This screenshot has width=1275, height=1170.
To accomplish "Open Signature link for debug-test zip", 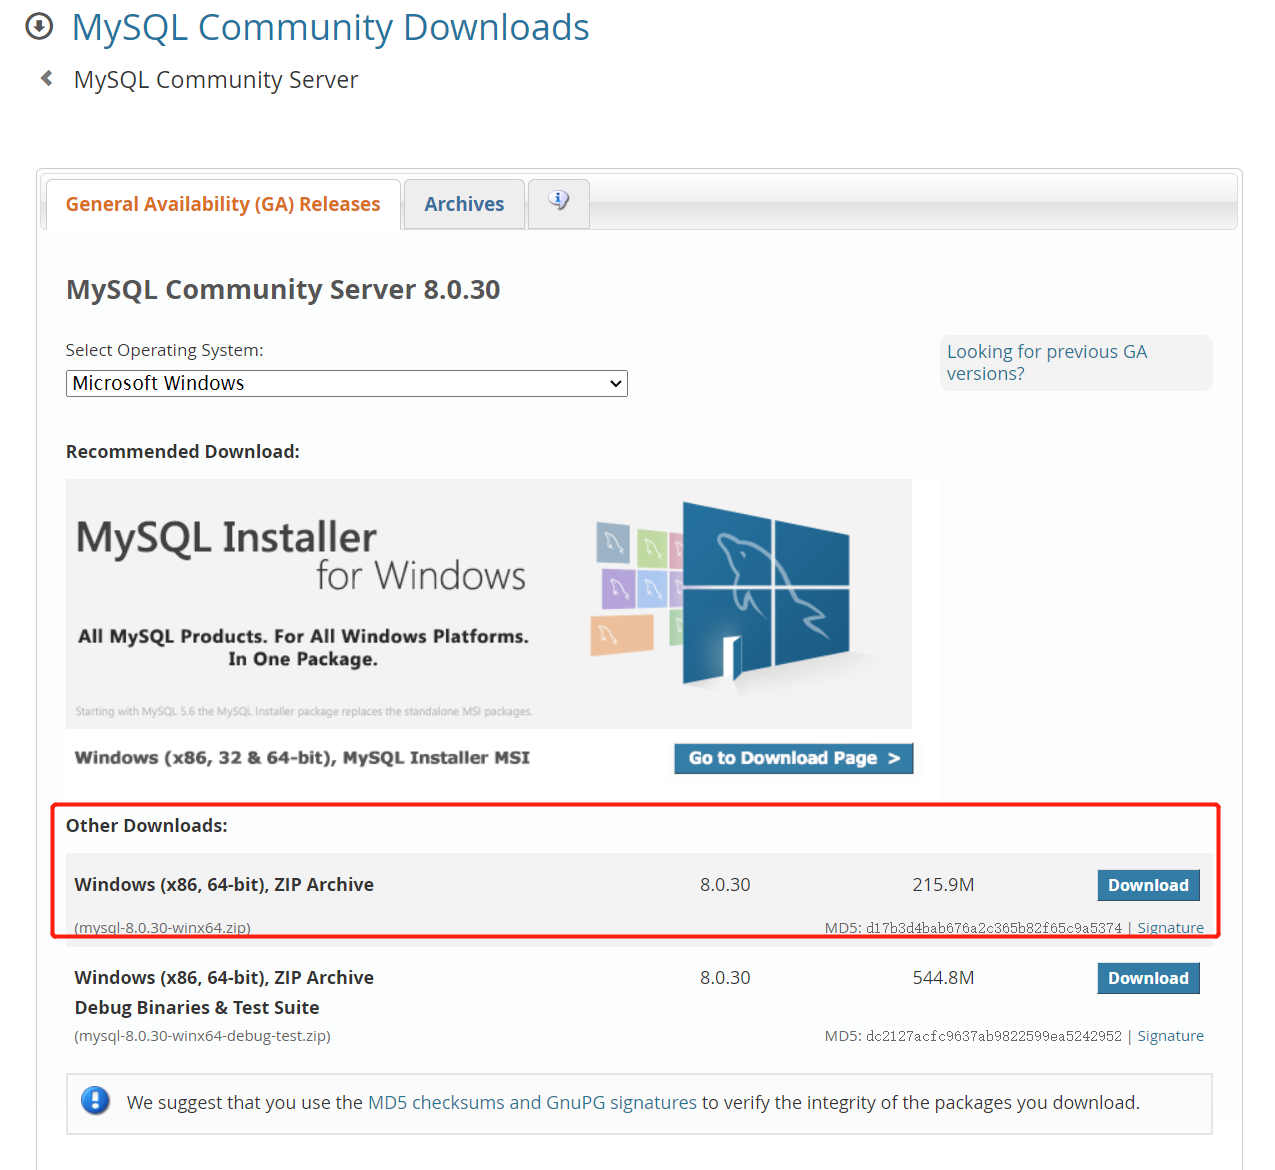I will coord(1170,1035).
